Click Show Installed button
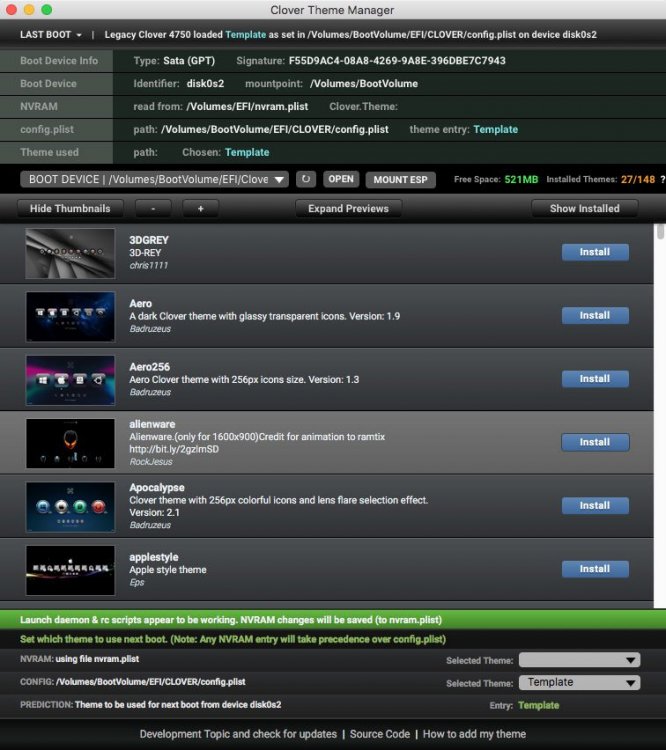The height and width of the screenshot is (750, 666). pos(585,209)
